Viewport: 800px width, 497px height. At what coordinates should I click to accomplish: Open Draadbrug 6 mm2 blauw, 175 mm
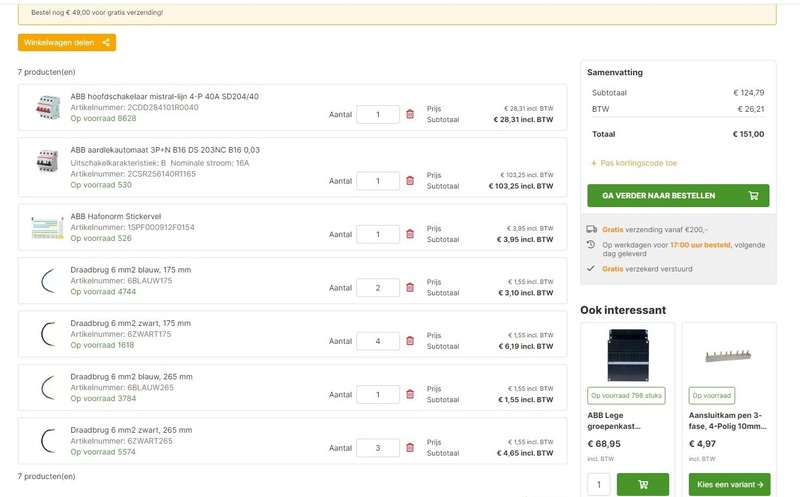tap(131, 270)
